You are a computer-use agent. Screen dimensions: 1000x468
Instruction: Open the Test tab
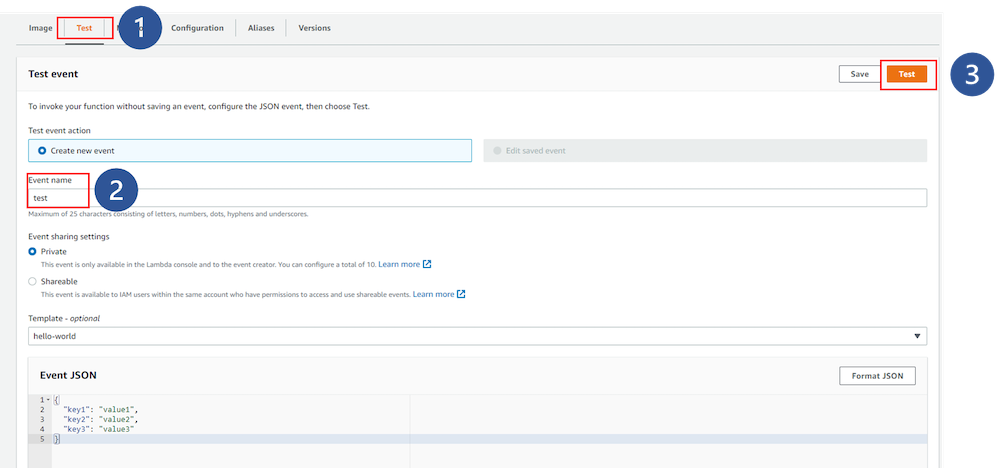pos(84,28)
